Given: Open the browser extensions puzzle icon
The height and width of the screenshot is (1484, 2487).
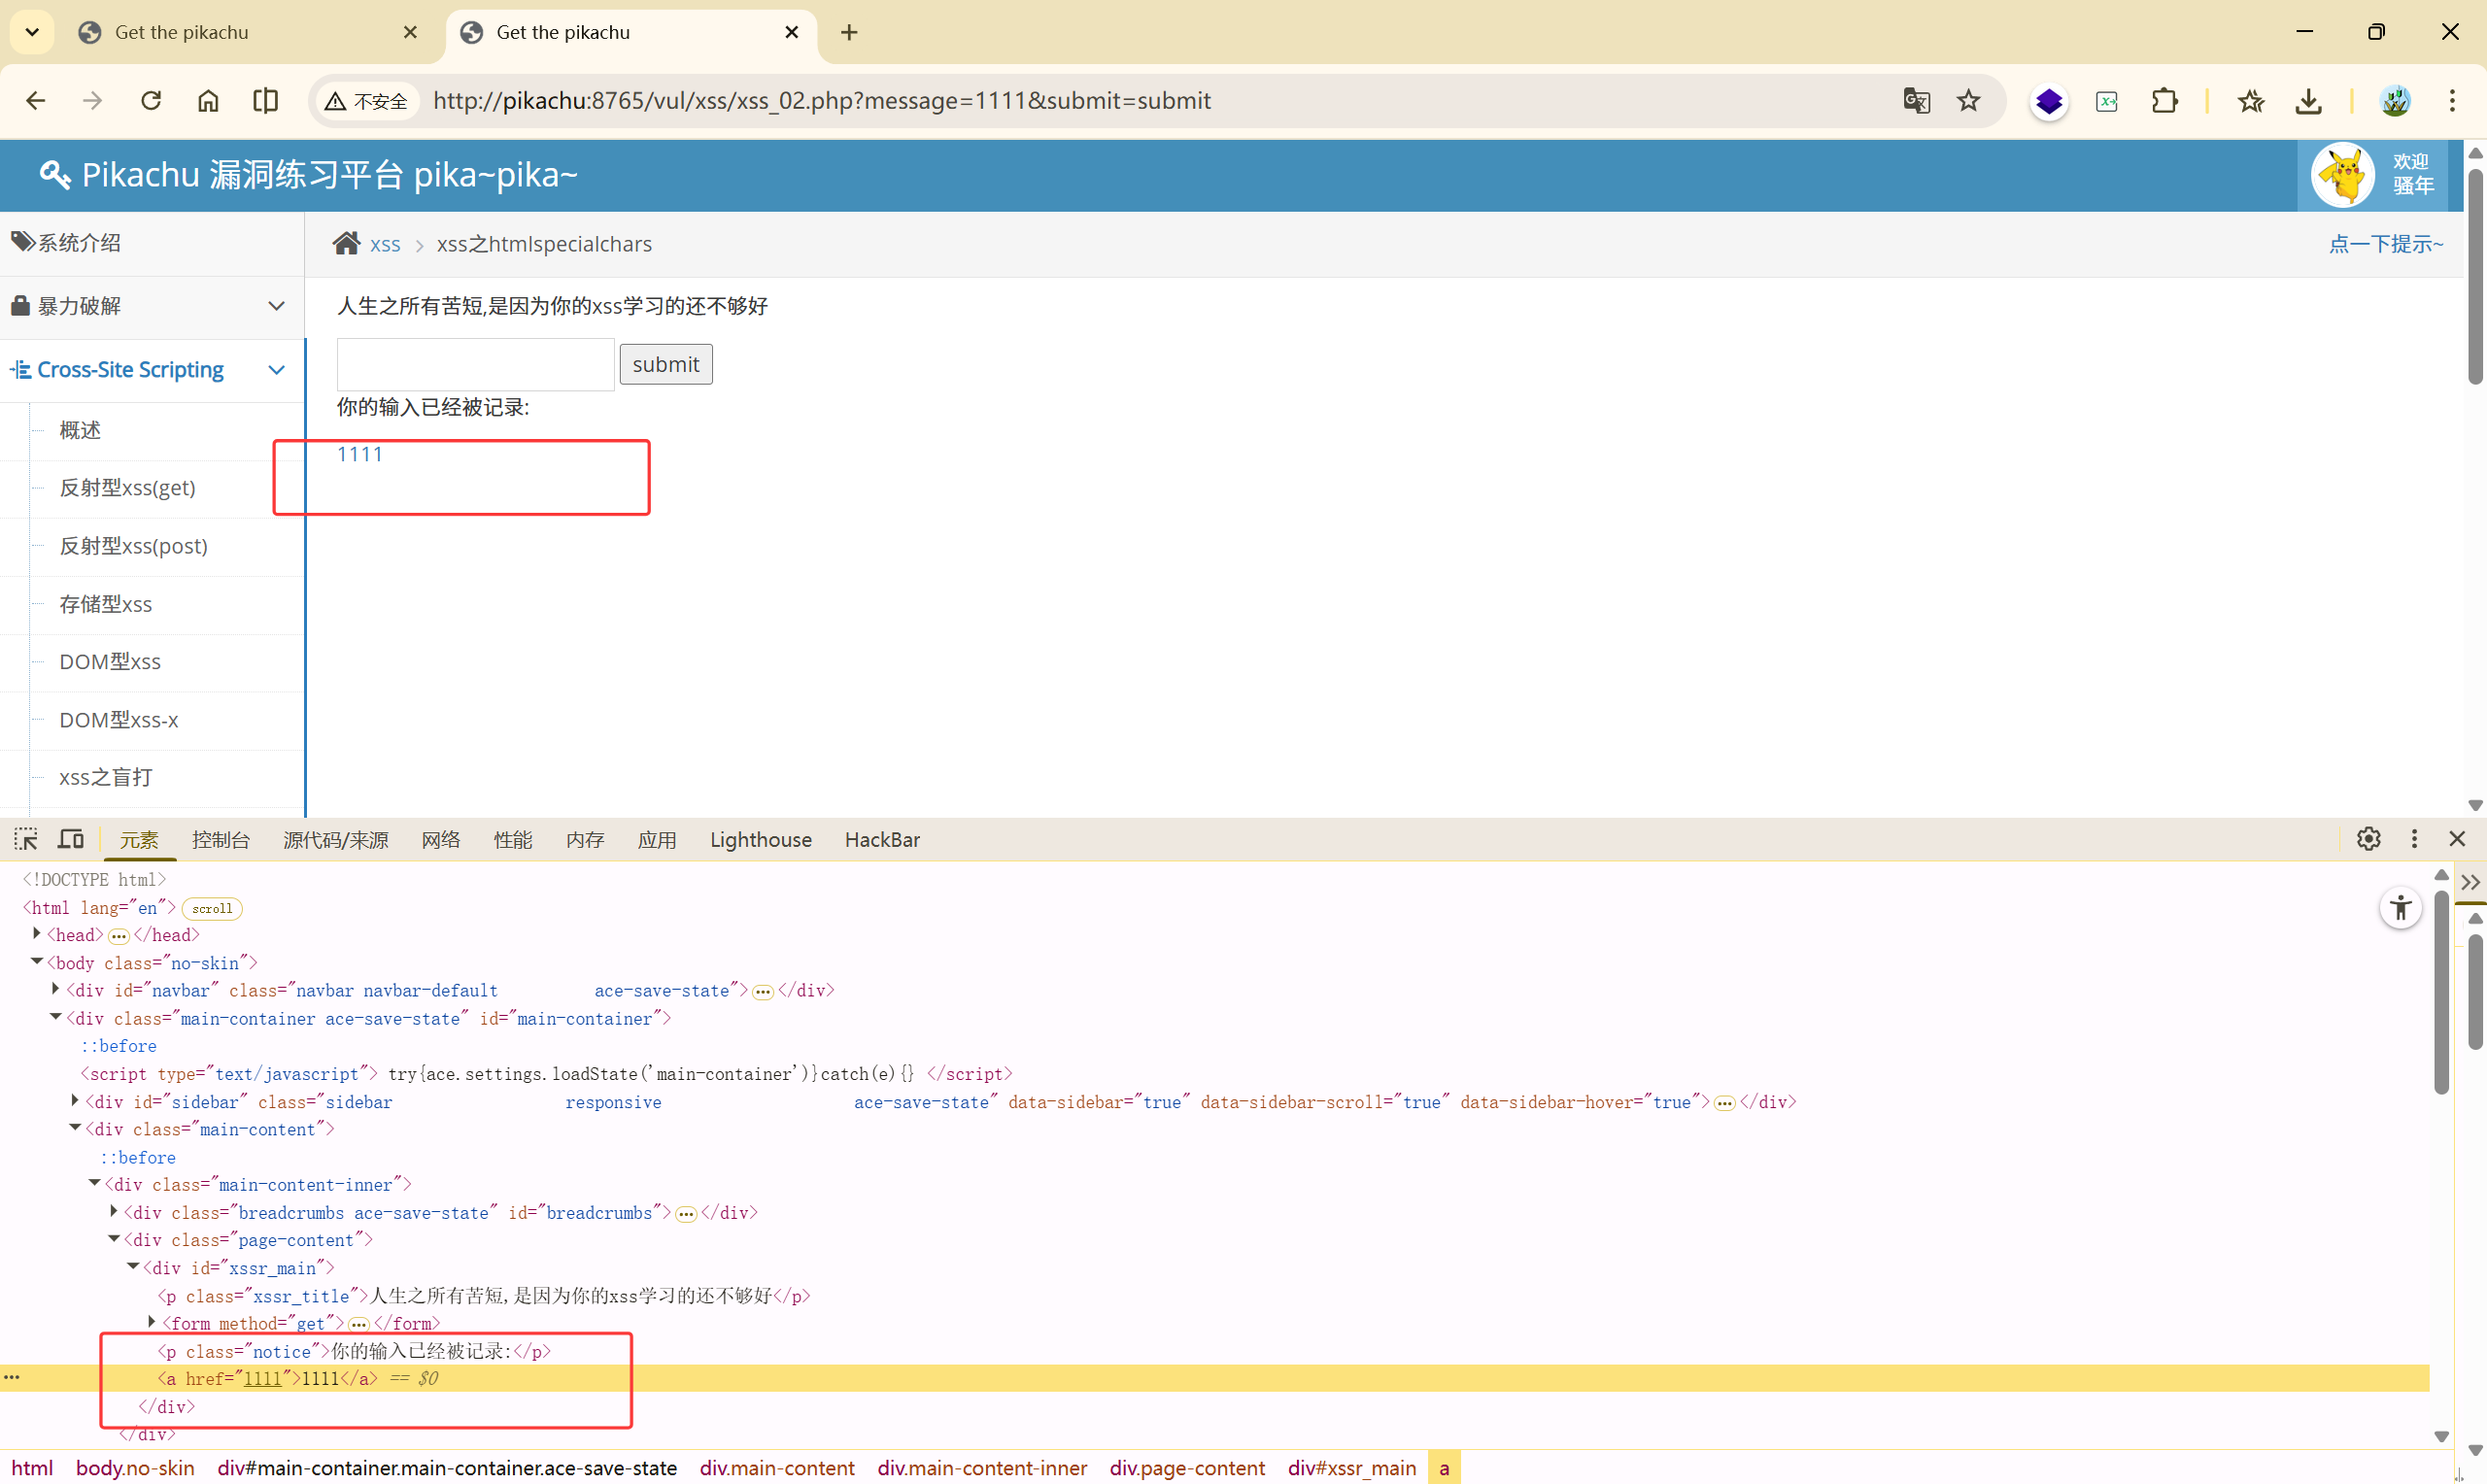Looking at the screenshot, I should pos(2164,101).
